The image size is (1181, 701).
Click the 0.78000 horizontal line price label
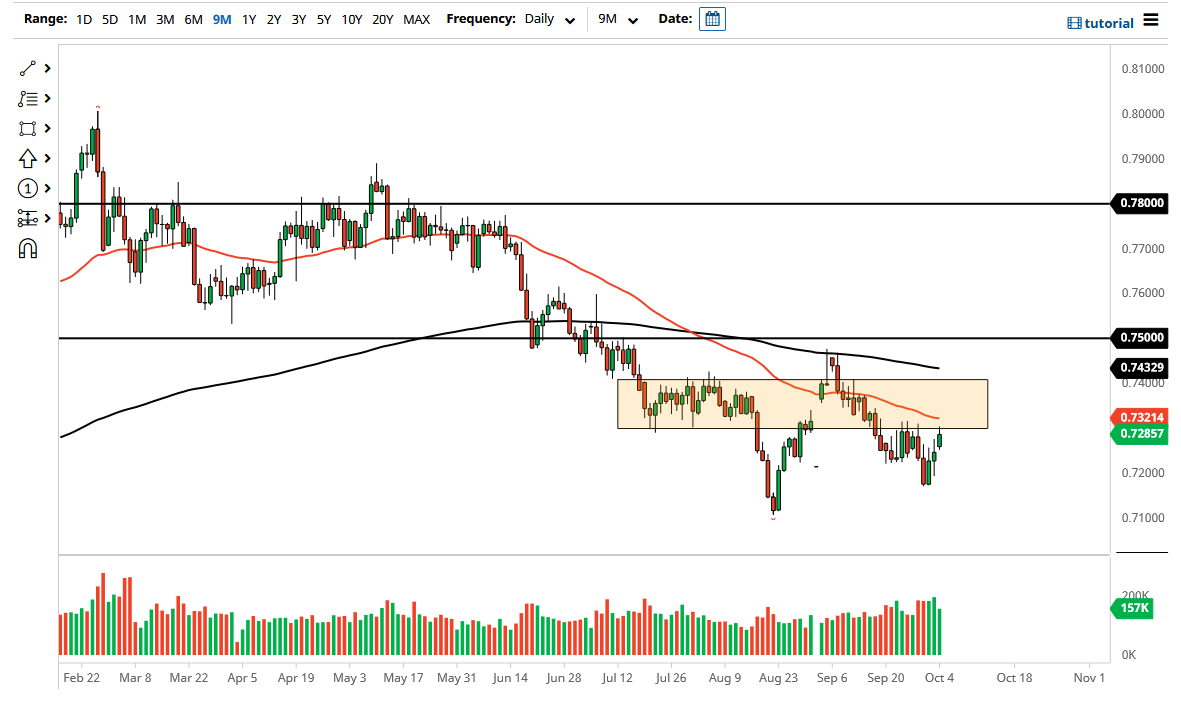click(x=1139, y=203)
